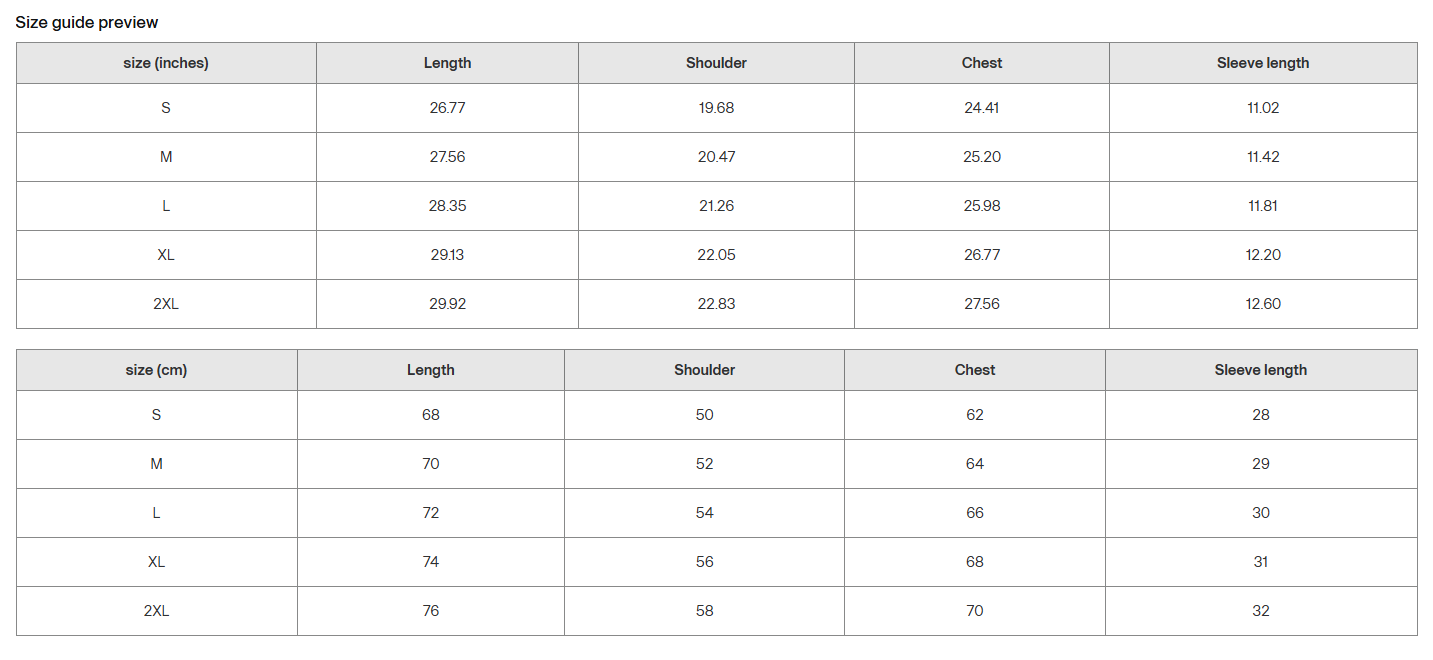
Task: Click the 52 shoulder value for M
Action: tap(705, 464)
